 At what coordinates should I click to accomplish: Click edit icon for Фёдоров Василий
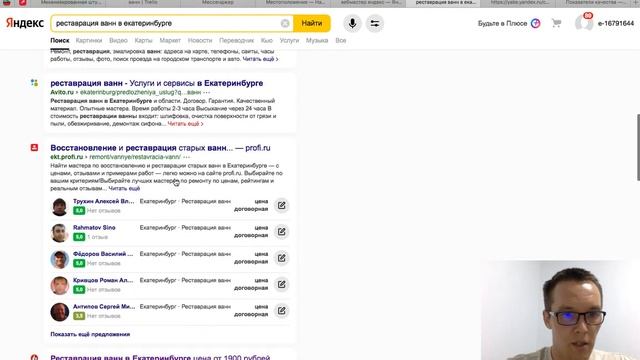click(282, 258)
